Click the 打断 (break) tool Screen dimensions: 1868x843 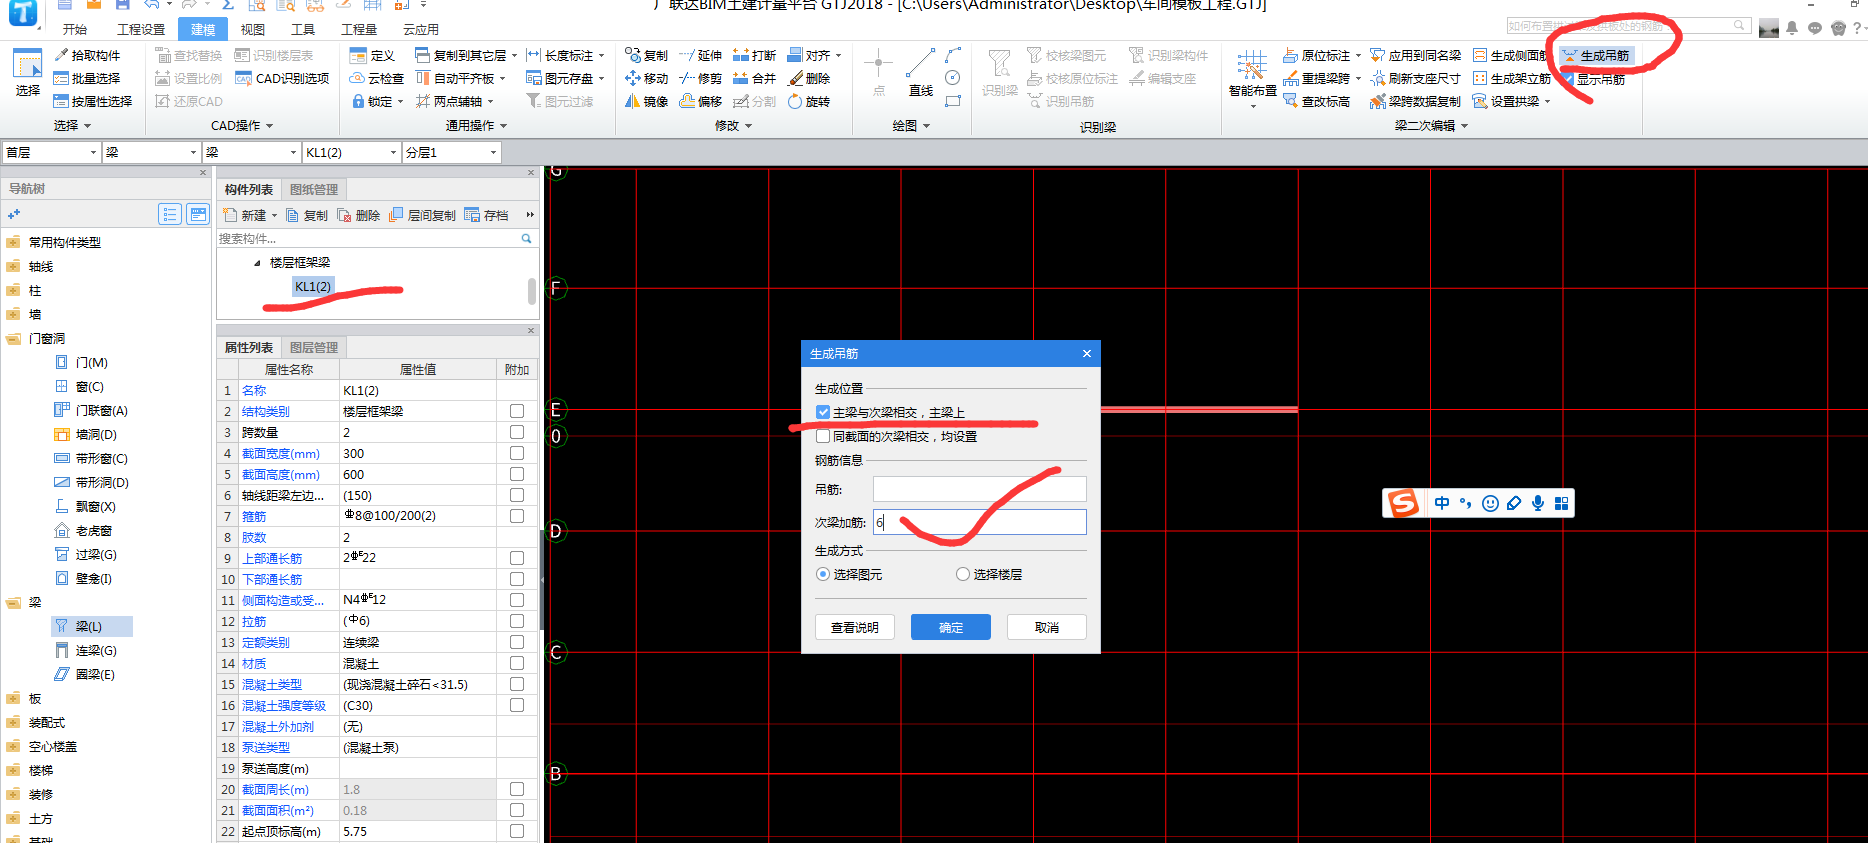point(754,55)
